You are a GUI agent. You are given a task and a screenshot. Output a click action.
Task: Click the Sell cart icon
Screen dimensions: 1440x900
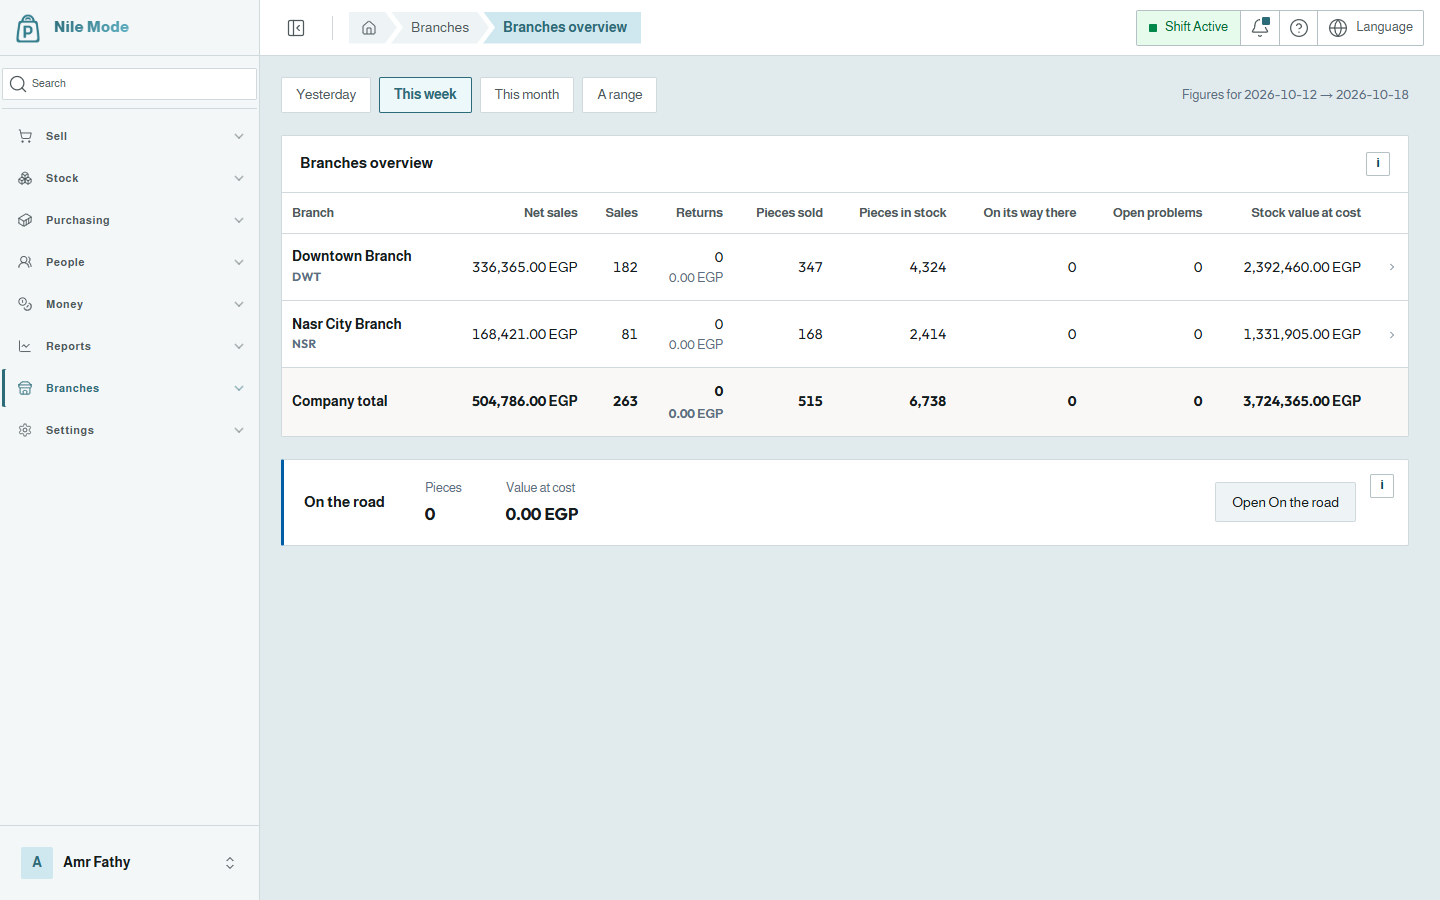(25, 136)
